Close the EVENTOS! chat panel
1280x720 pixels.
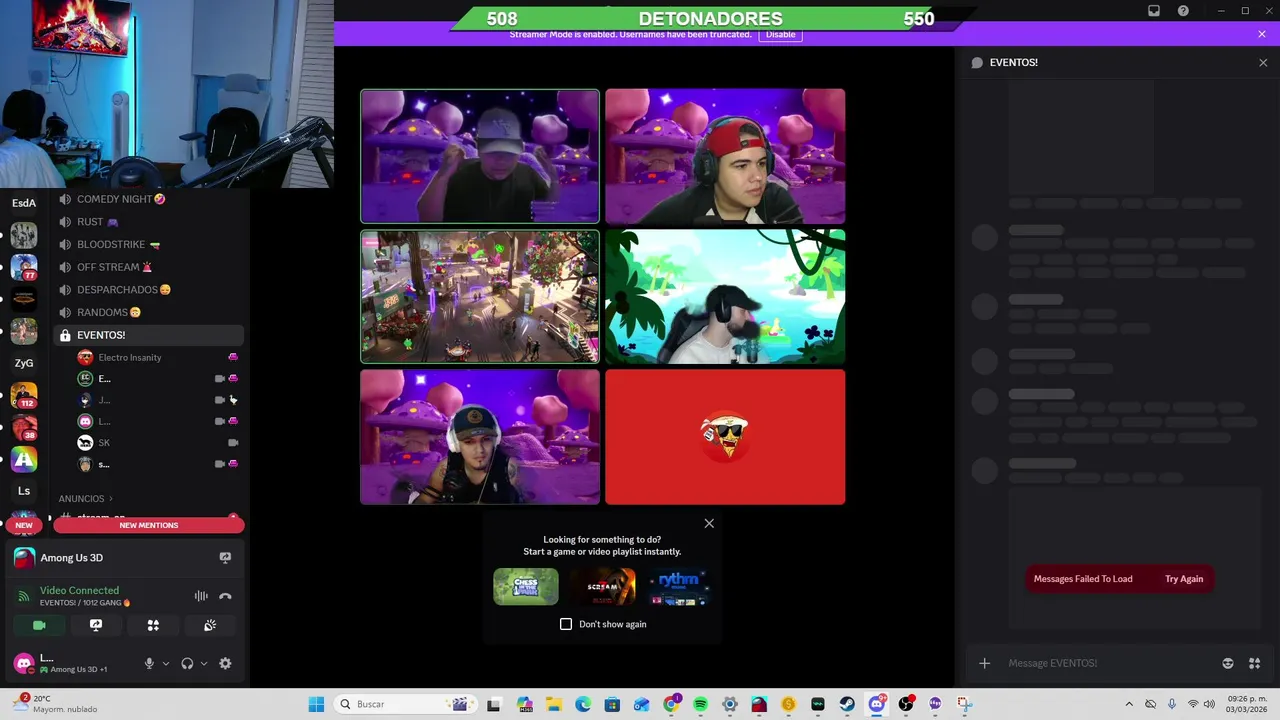pos(1262,62)
